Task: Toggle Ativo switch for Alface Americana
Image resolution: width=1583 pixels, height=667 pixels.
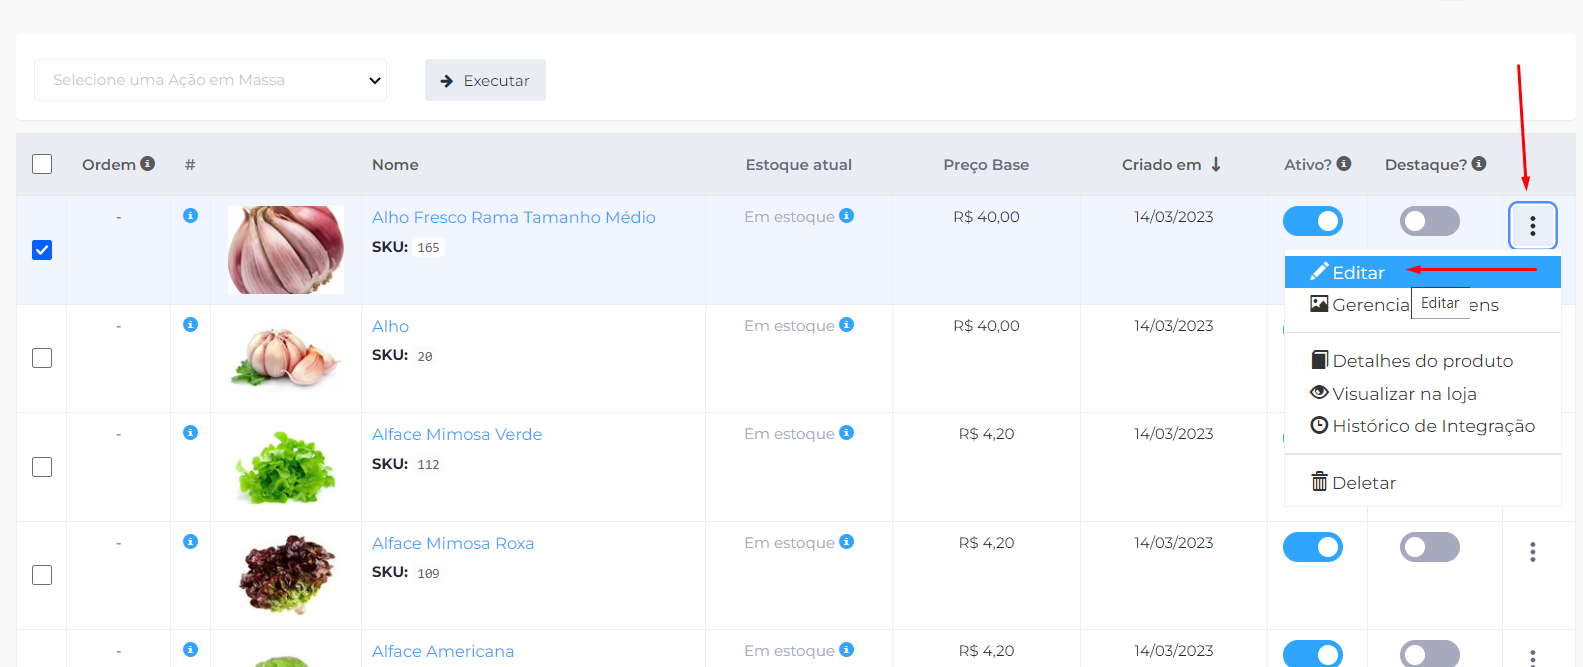Action: [1313, 654]
